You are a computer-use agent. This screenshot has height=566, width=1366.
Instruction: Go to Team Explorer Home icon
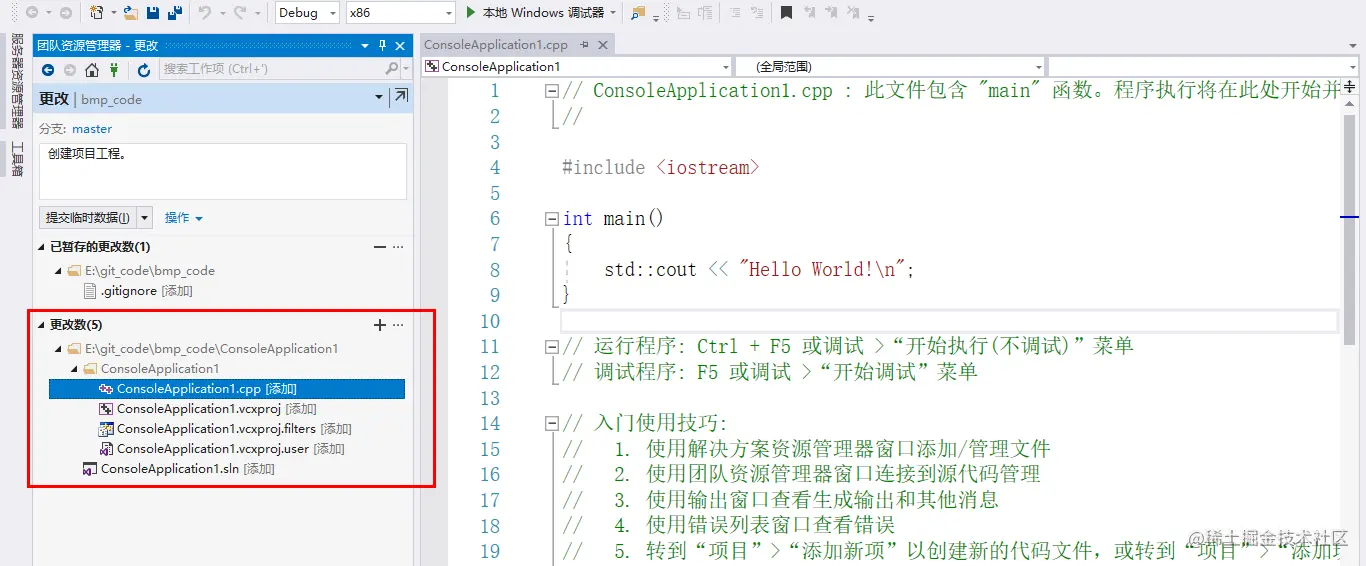pos(92,70)
